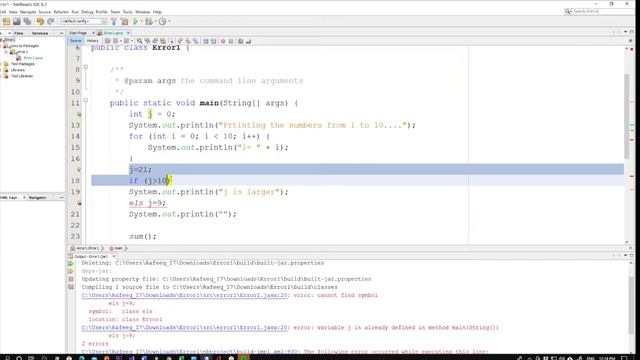Screen dimensions: 640x360
Task: Switch to the Start Page tab
Action: coord(78,33)
